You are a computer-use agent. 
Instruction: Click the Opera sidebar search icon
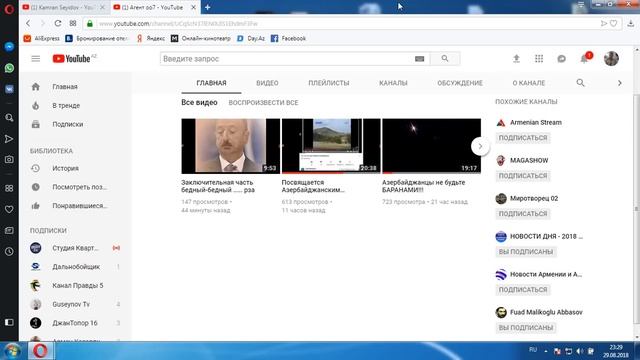tap(9, 118)
